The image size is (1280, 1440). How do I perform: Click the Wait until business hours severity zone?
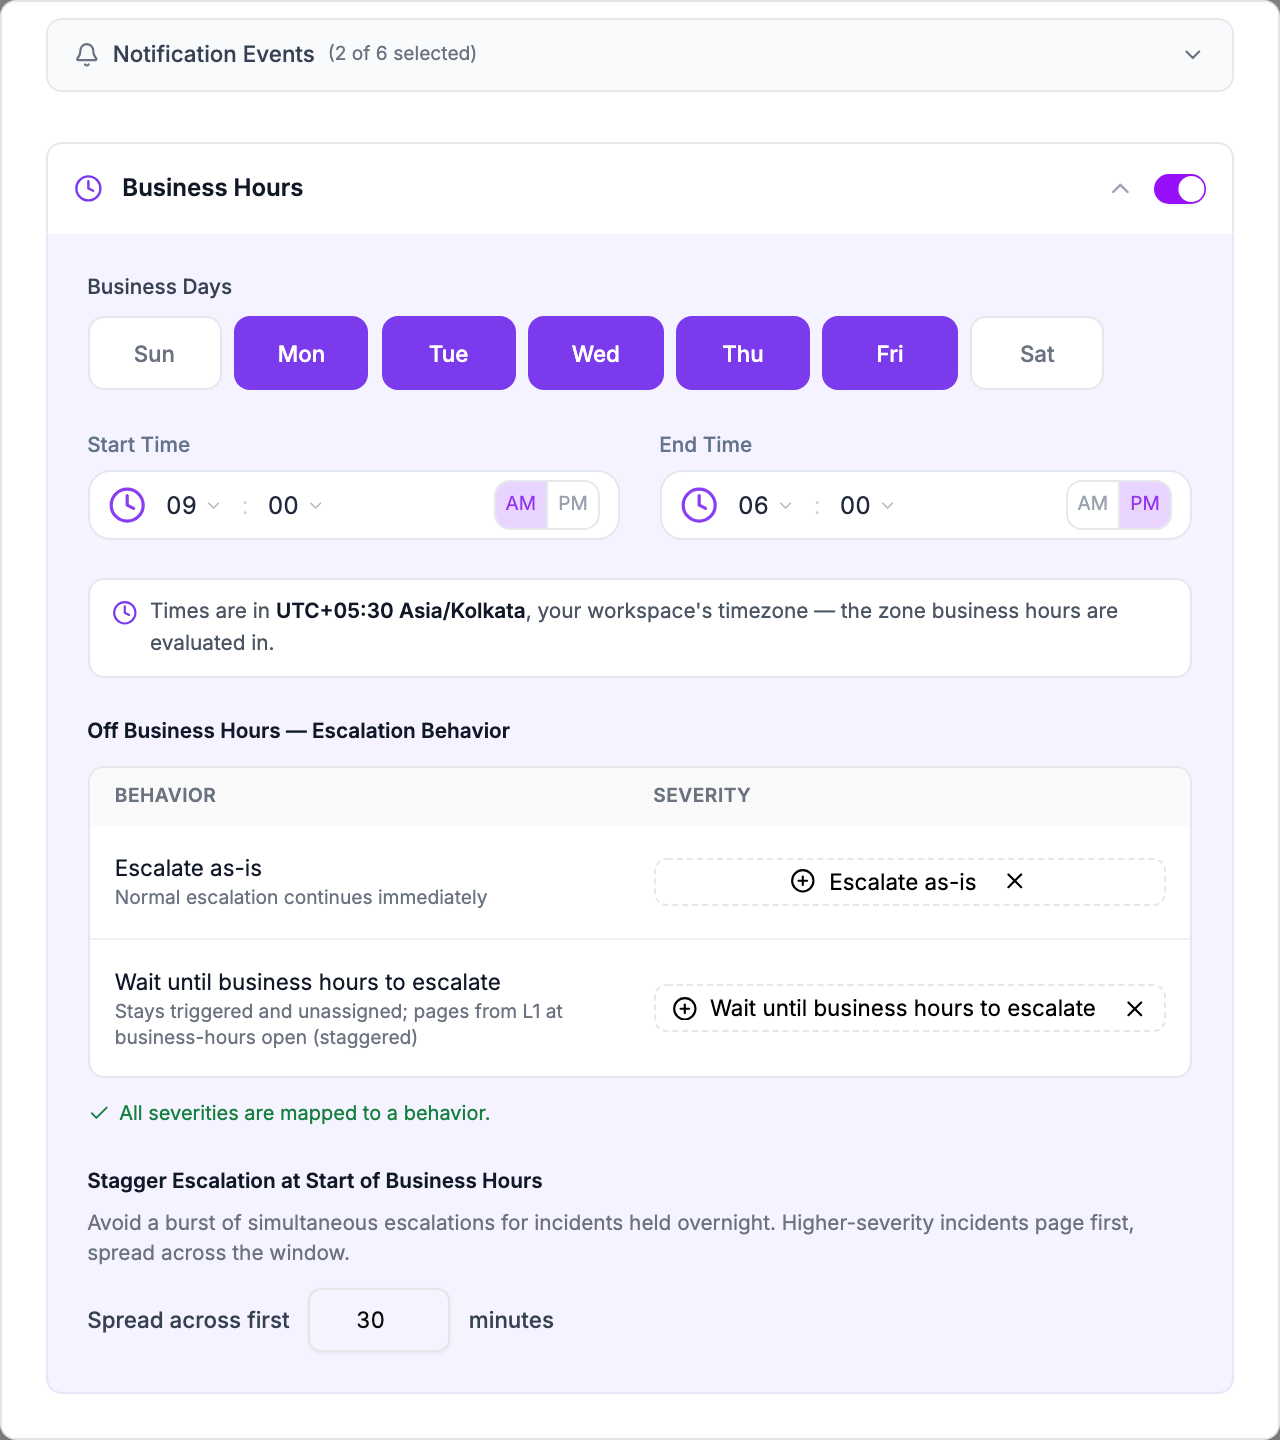(x=910, y=1008)
